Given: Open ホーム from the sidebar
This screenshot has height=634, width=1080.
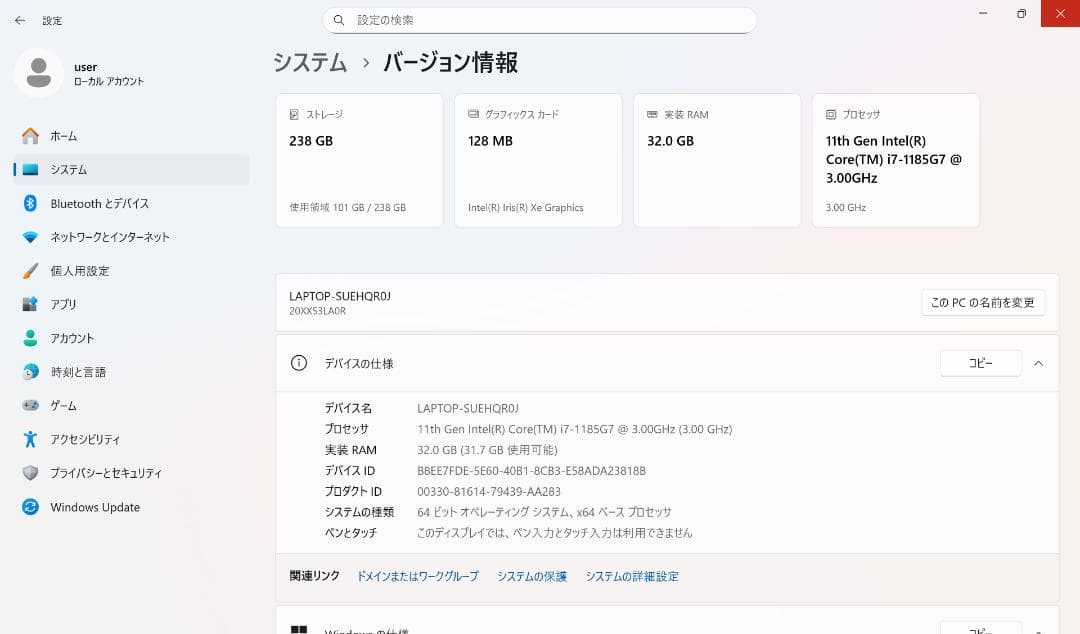Looking at the screenshot, I should [64, 136].
